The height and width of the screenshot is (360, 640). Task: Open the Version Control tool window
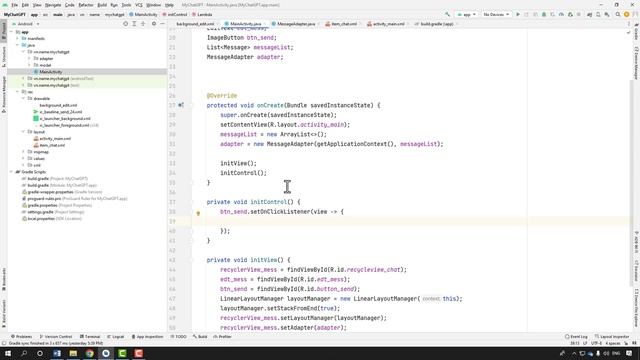tap(56, 337)
